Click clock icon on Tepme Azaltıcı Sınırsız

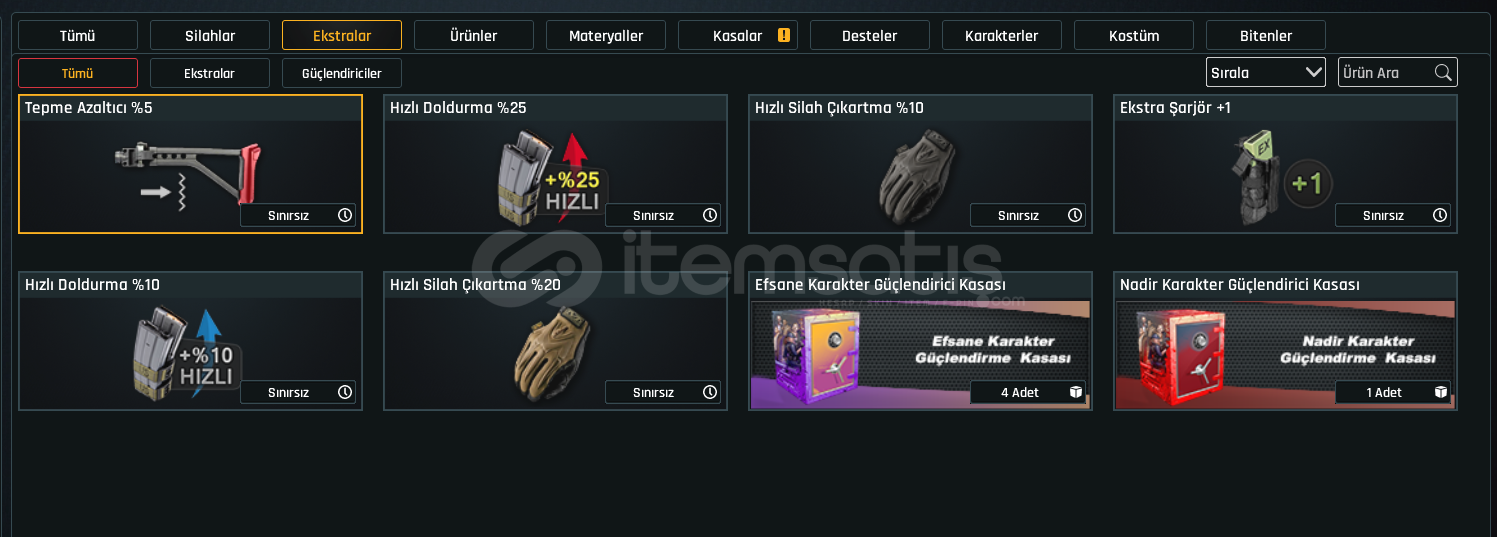[345, 215]
